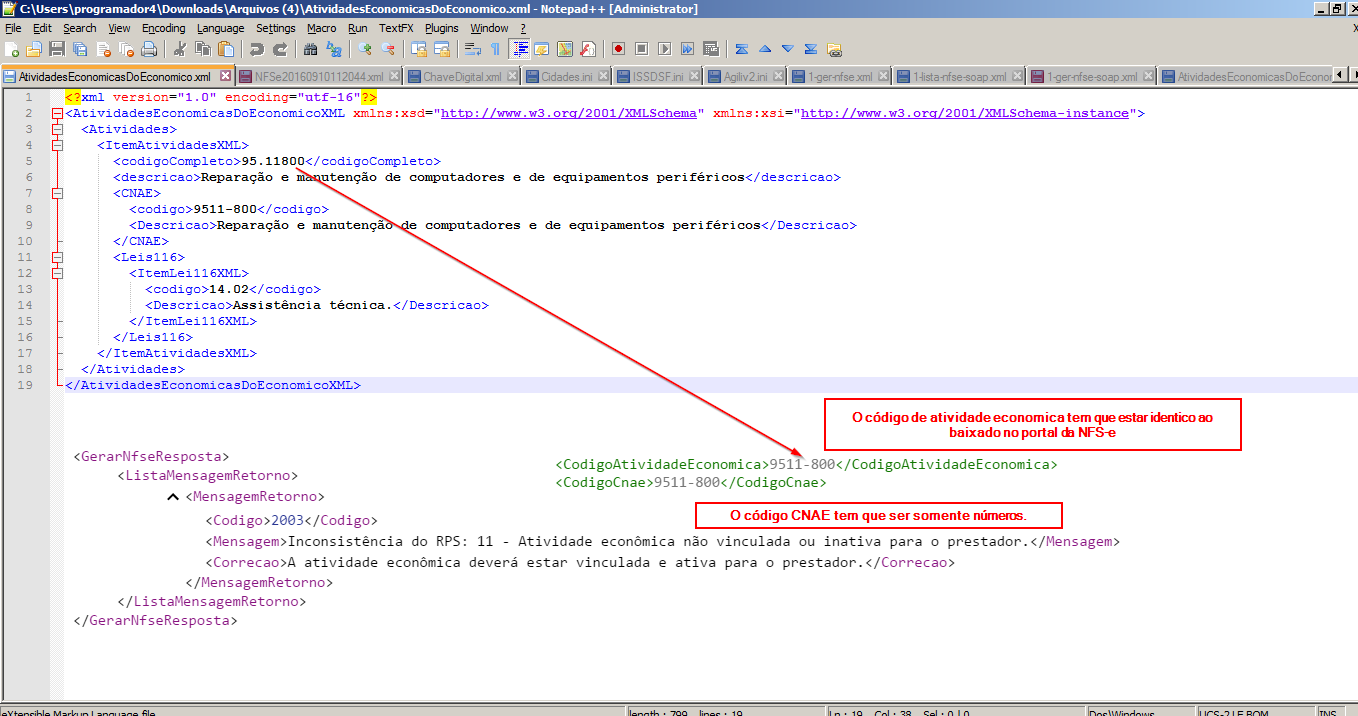Screen dimensions: 1358x716
Task: Open the Plugins menu
Action: tap(442, 28)
